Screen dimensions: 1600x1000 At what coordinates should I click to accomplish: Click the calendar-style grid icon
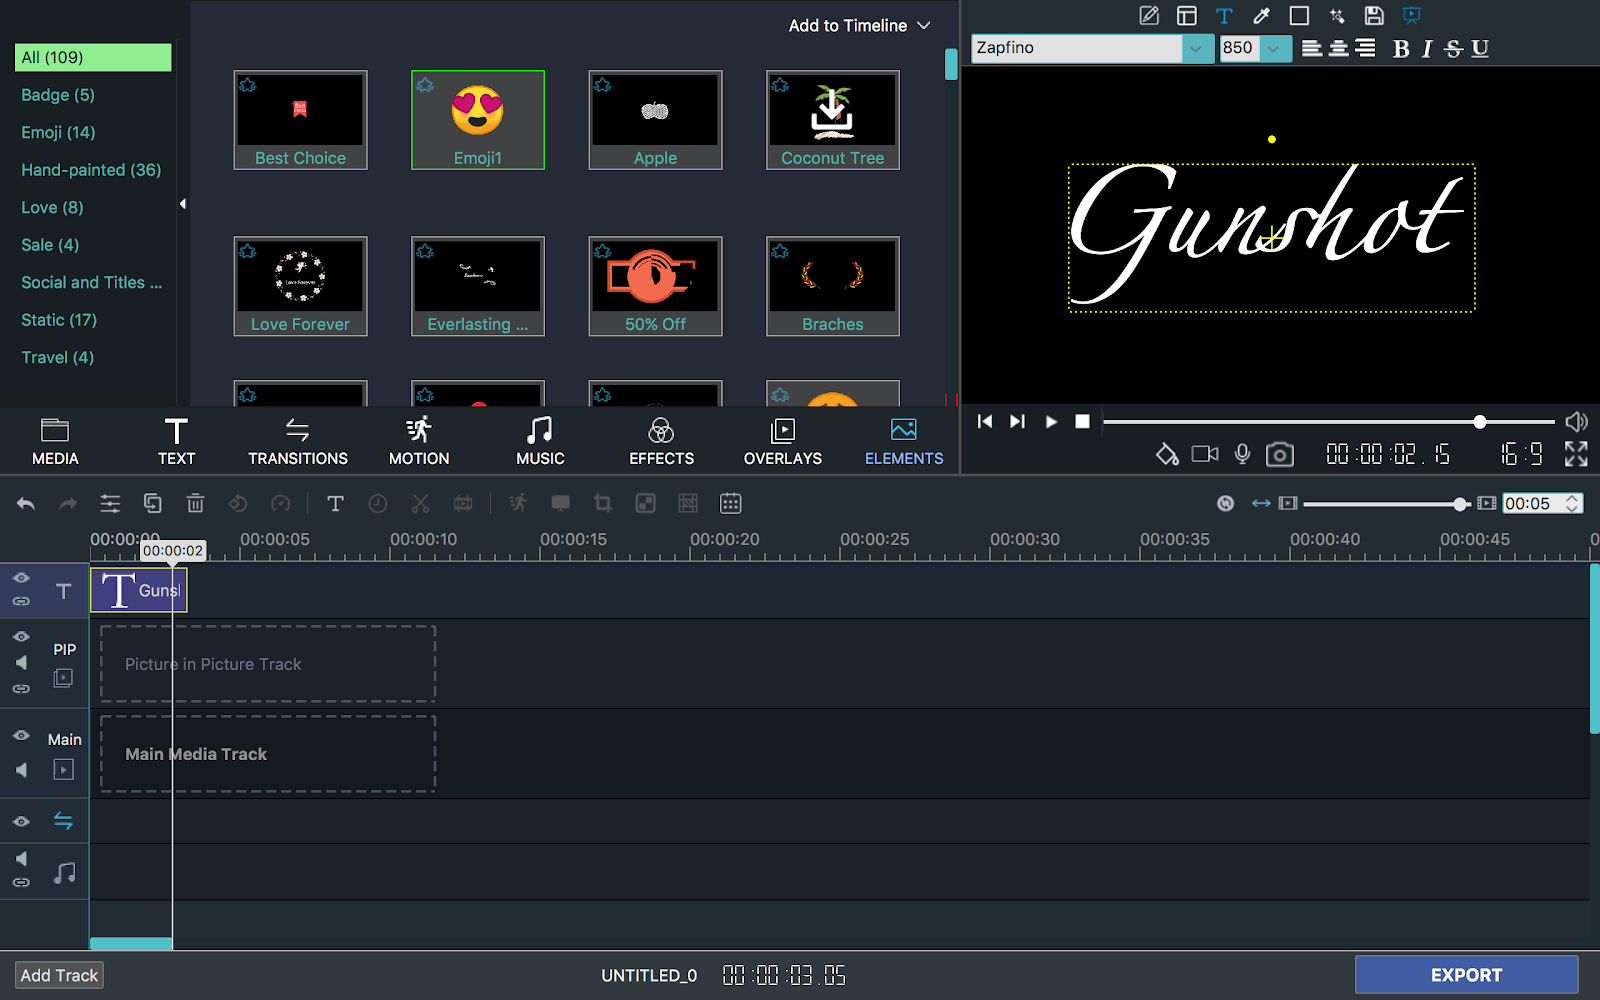click(731, 504)
